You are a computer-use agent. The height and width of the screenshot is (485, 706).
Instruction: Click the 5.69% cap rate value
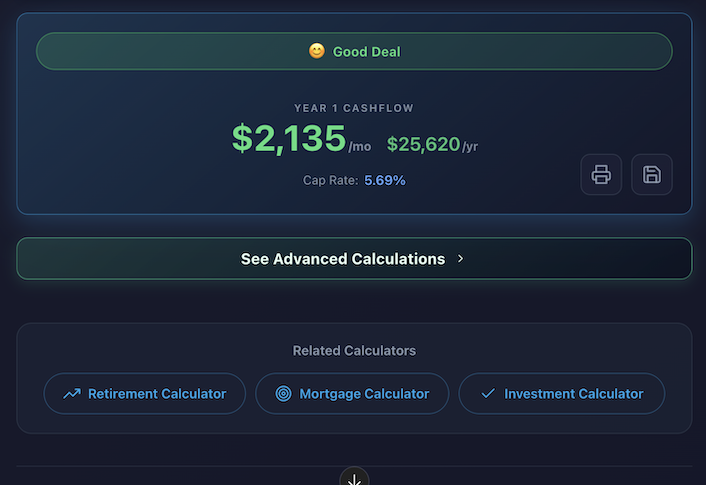point(385,181)
